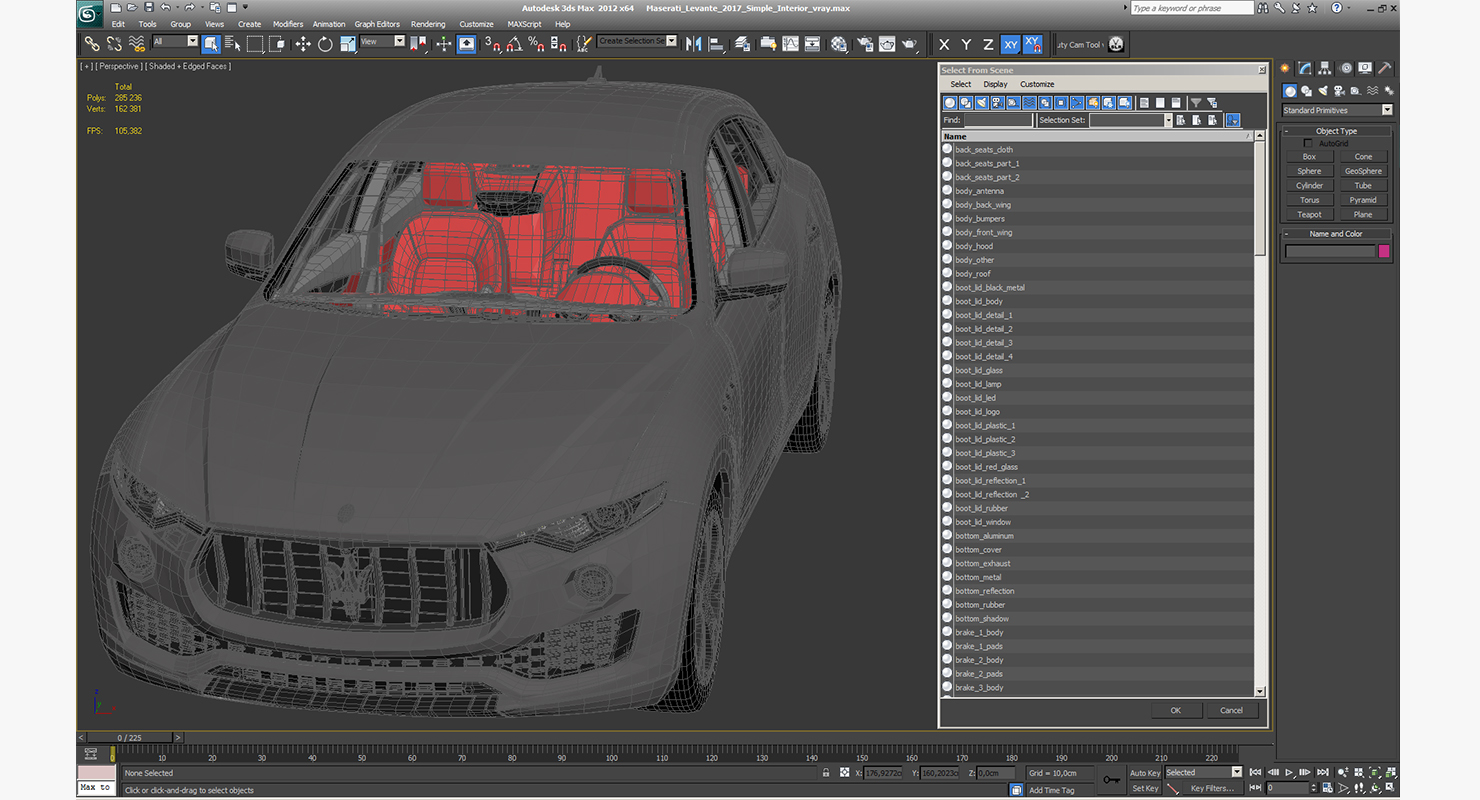This screenshot has height=800, width=1480.
Task: Click the Find input field
Action: [997, 120]
